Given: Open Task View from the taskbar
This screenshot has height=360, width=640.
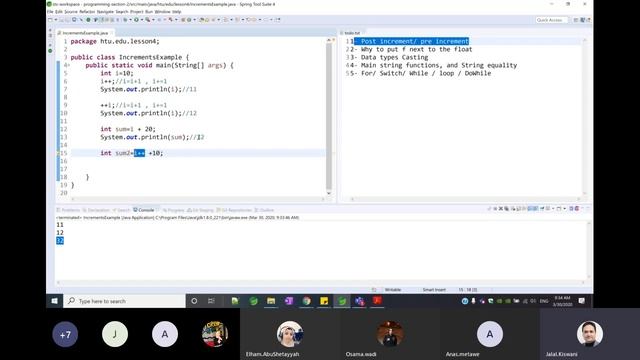Looking at the screenshot, I should point(211,301).
